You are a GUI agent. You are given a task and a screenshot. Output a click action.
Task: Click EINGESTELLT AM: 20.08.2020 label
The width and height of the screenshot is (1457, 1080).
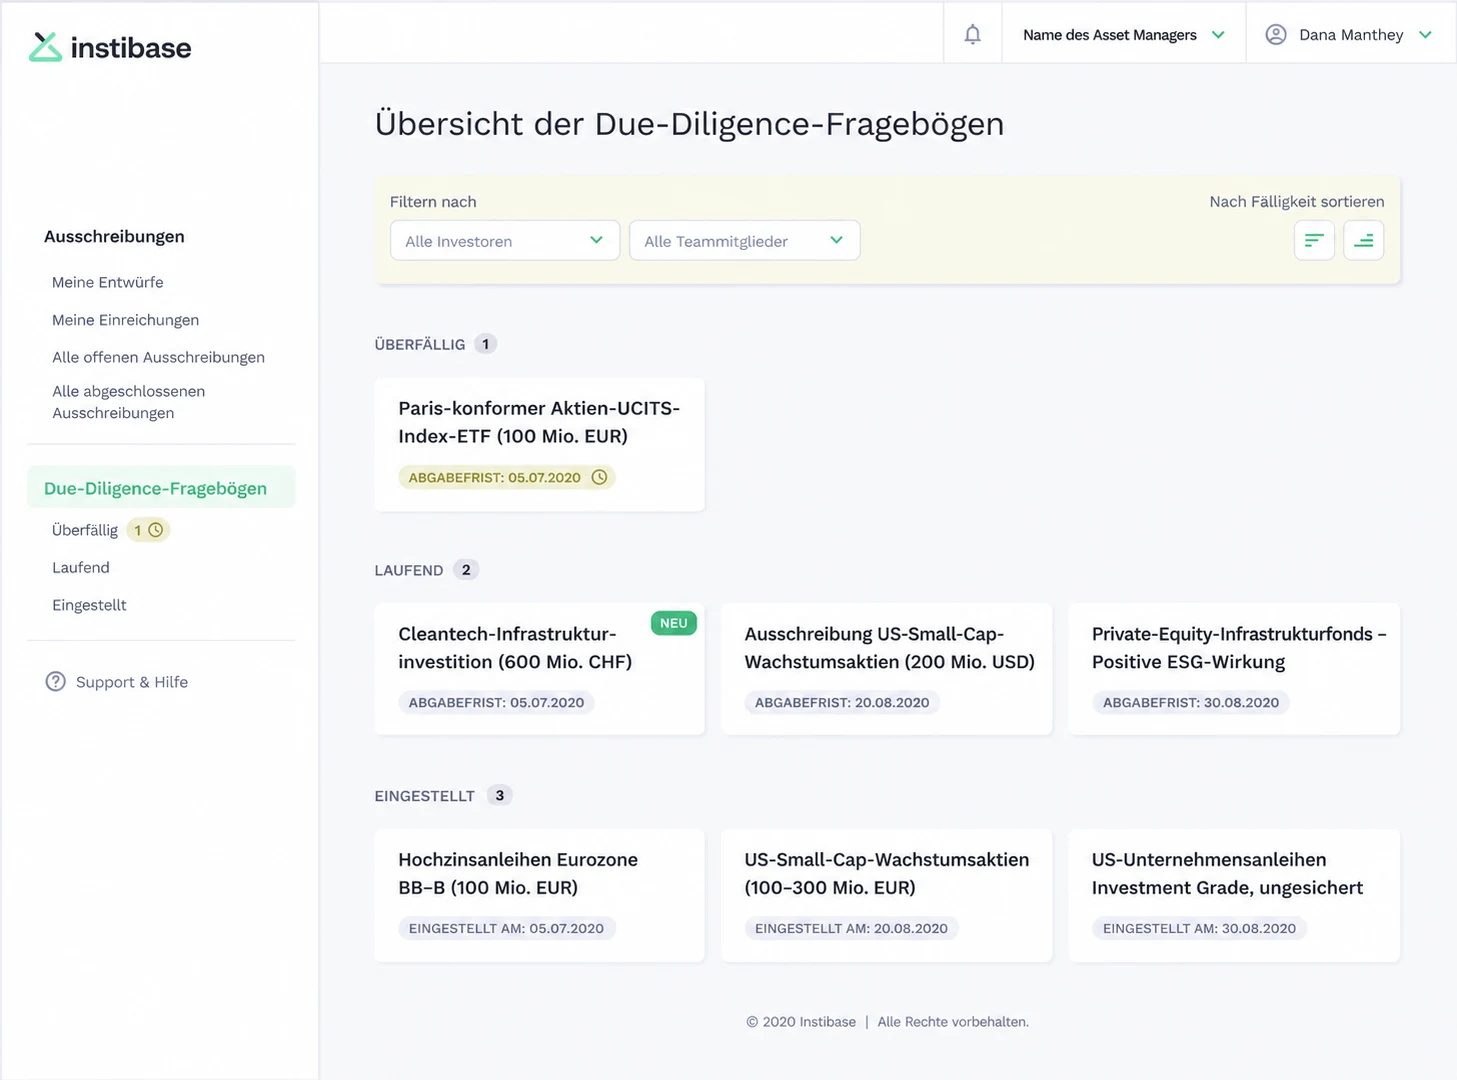(x=851, y=928)
